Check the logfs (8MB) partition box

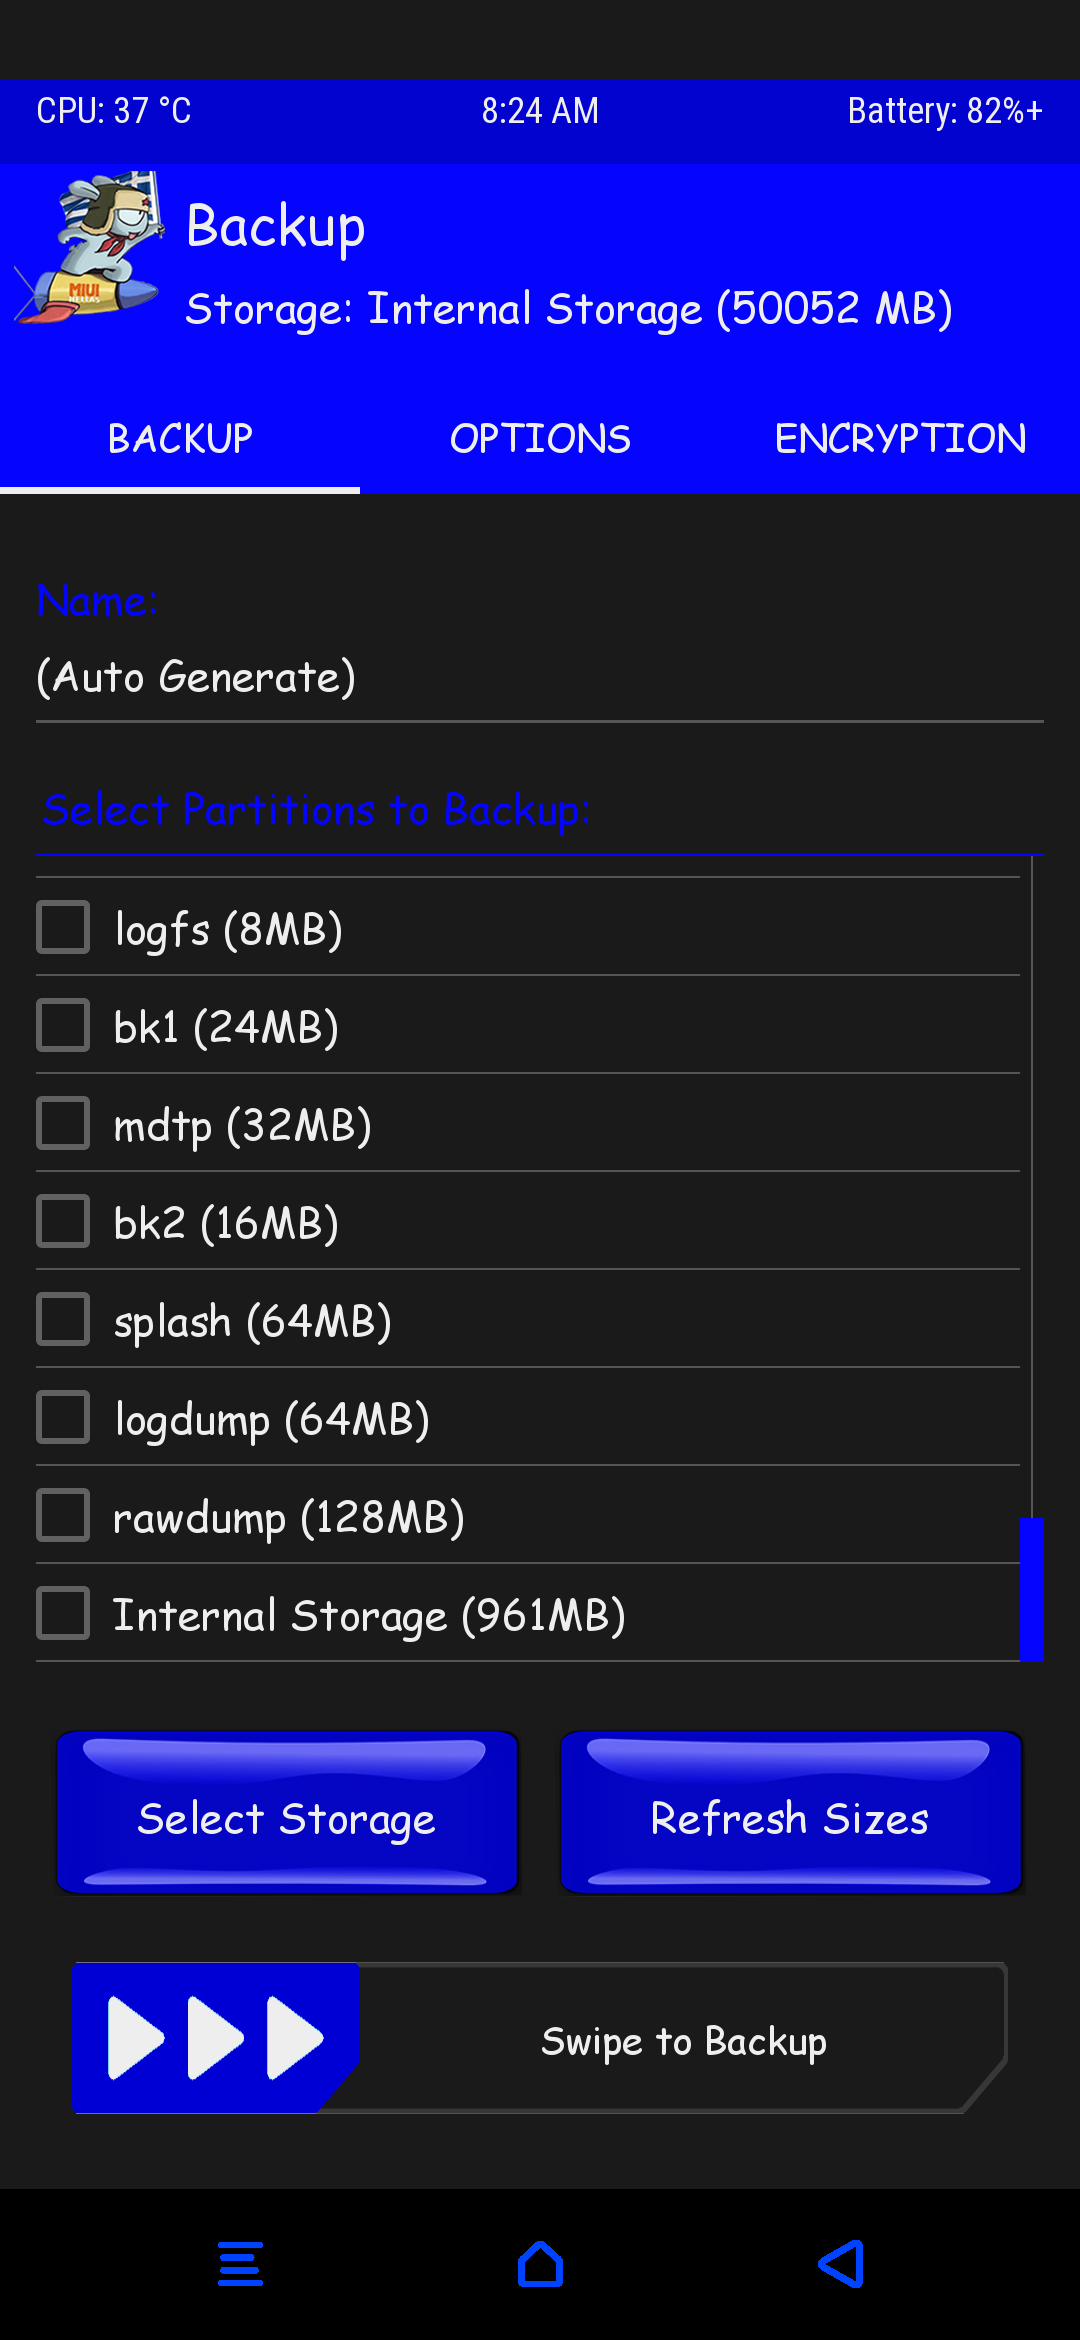click(63, 927)
